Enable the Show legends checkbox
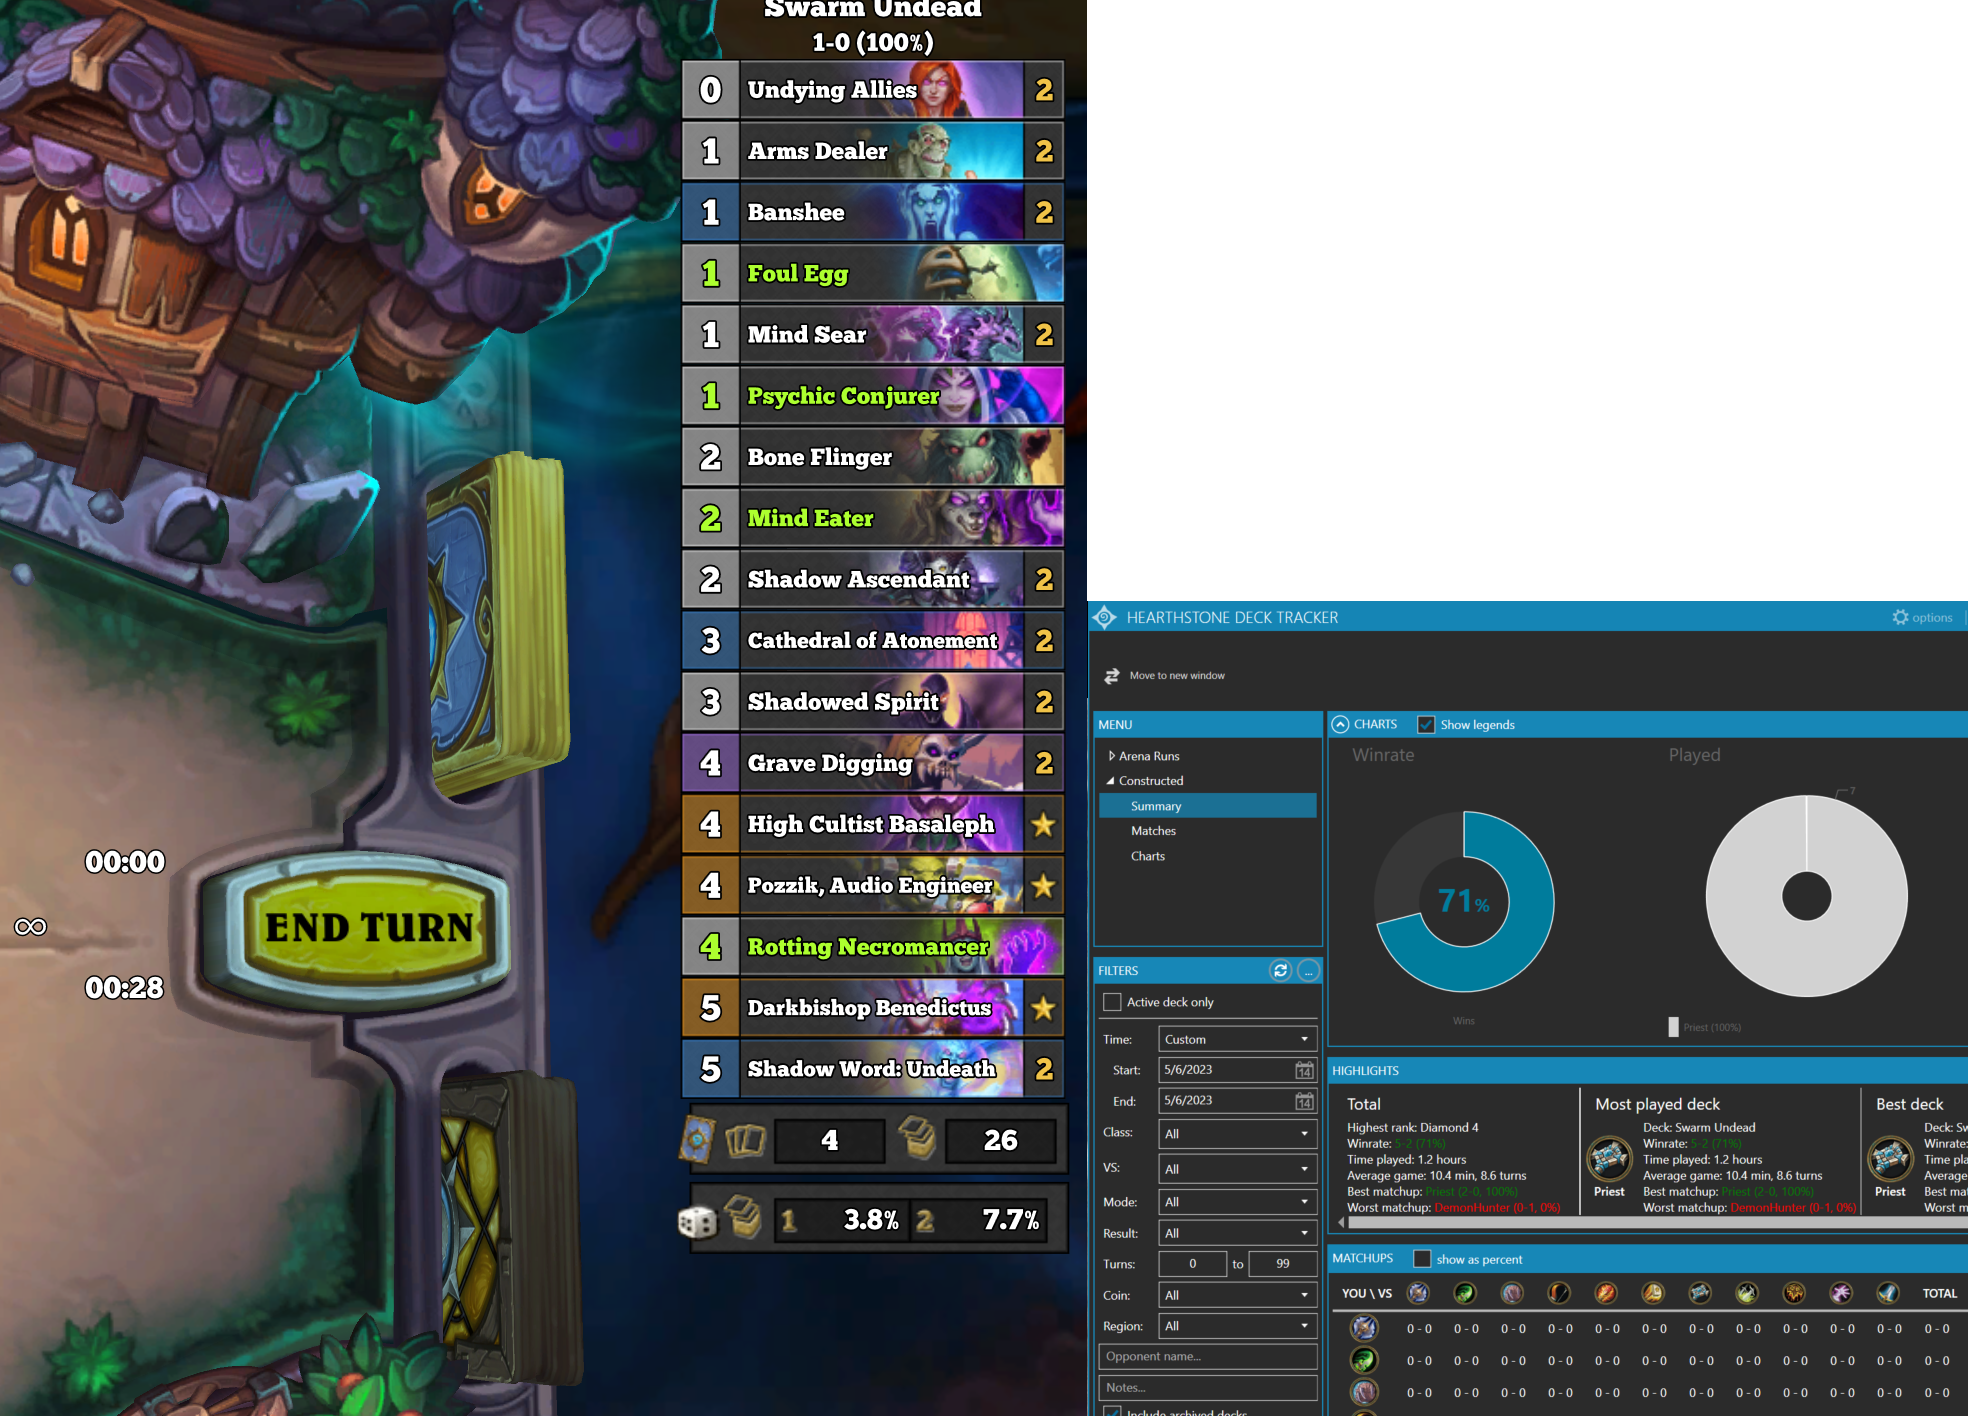Viewport: 1968px width, 1416px height. pos(1425,724)
